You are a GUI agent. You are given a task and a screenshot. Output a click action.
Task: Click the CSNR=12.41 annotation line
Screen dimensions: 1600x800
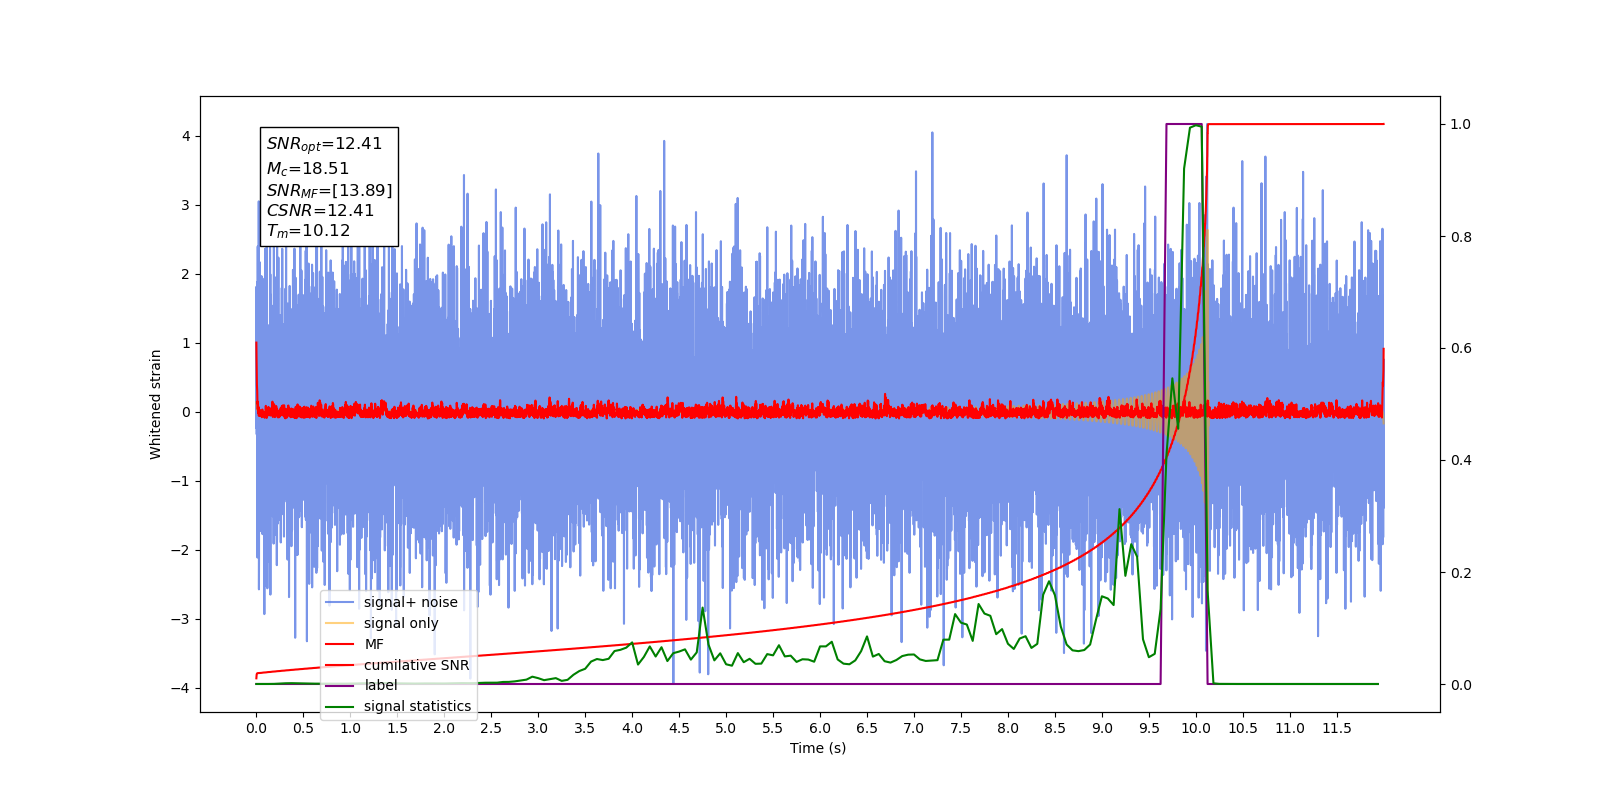click(320, 211)
